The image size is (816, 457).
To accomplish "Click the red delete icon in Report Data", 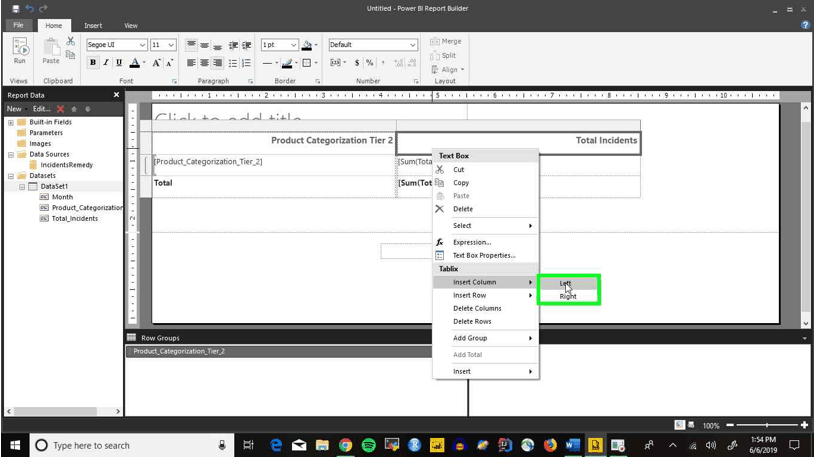I will pos(60,109).
